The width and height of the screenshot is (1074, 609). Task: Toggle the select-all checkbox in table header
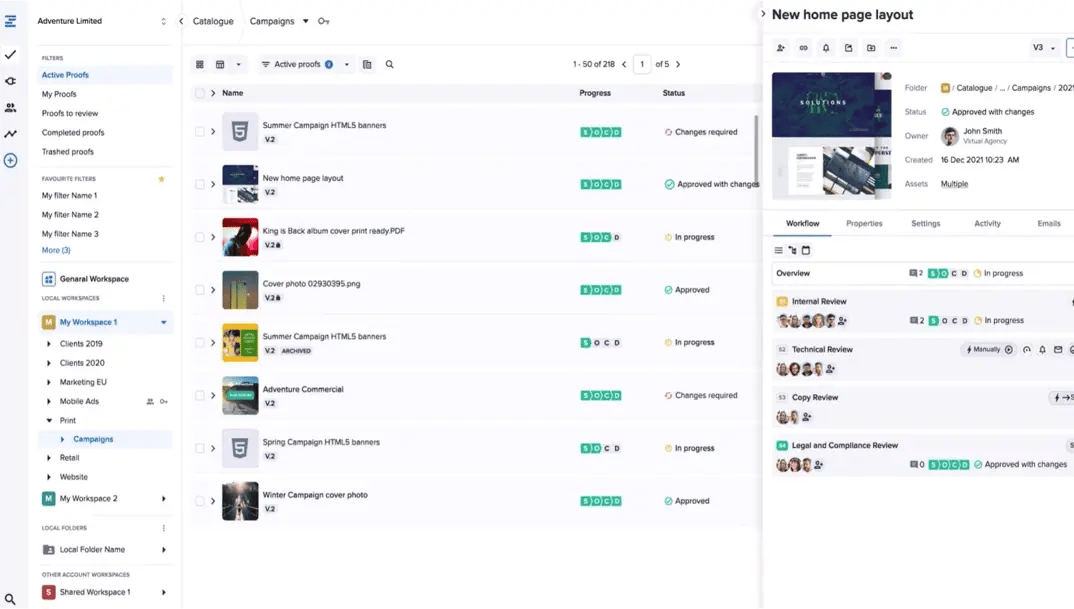tap(200, 93)
